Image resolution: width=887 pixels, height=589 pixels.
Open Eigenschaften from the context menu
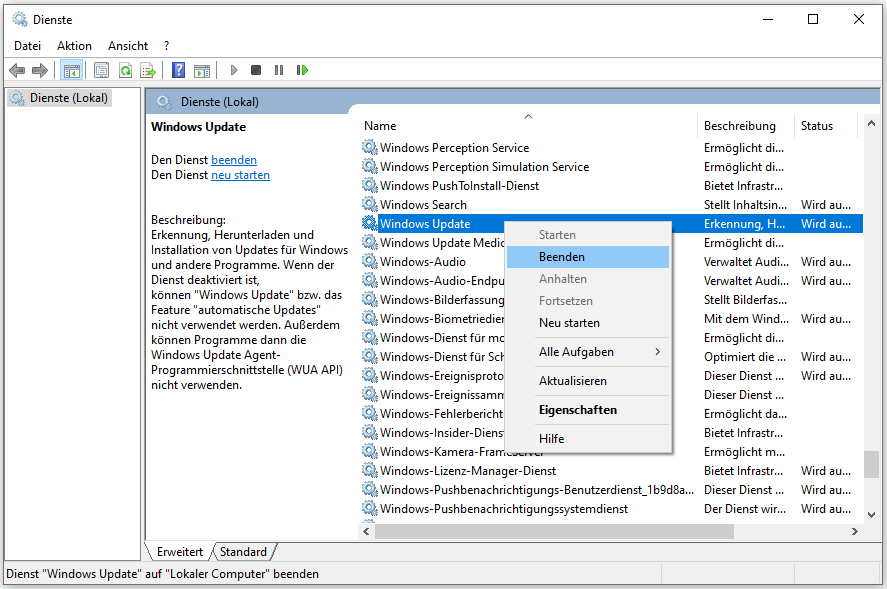pyautogui.click(x=588, y=410)
